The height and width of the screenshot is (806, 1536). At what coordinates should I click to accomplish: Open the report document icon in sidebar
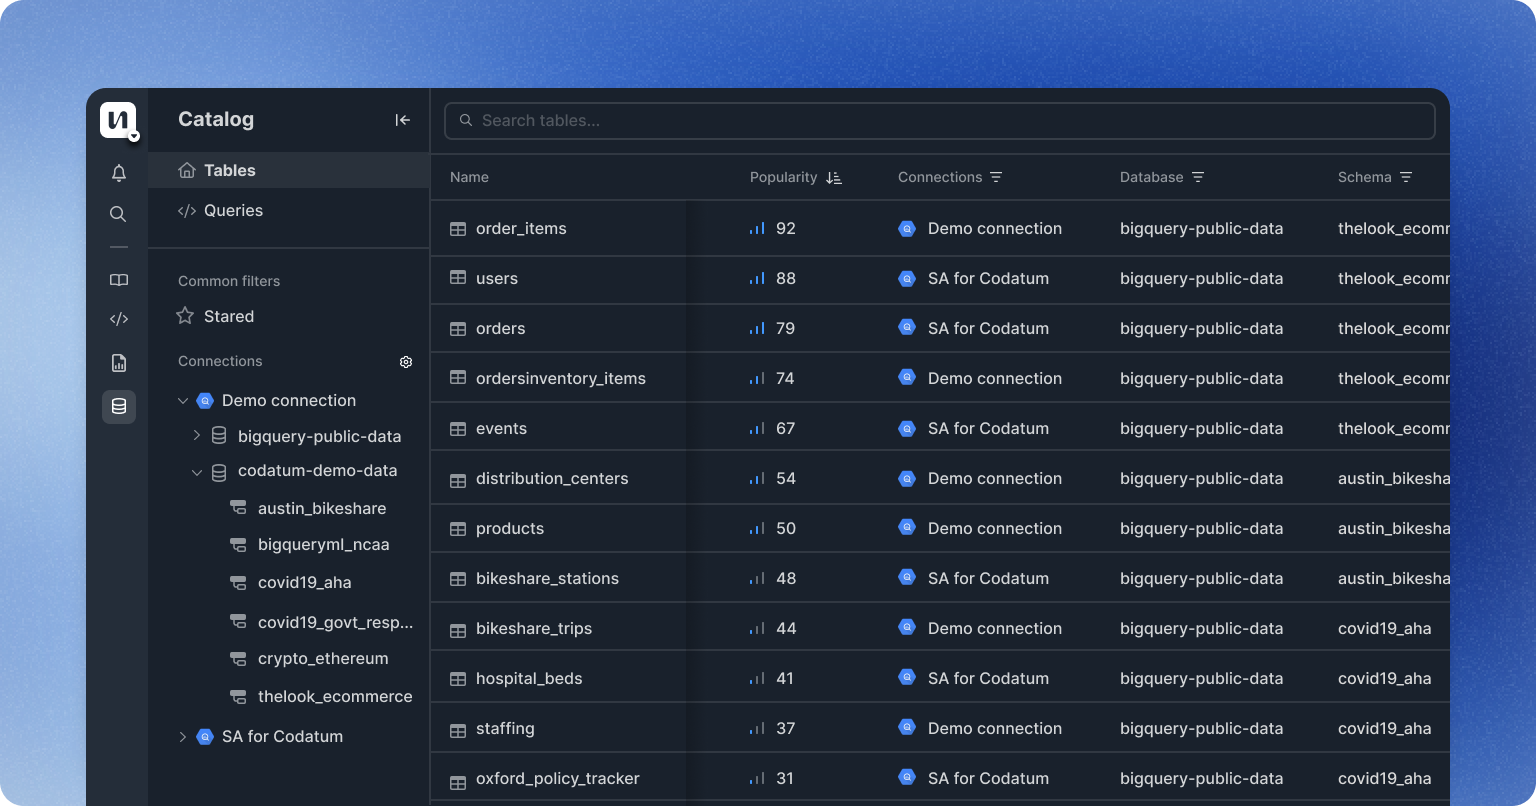coord(118,363)
